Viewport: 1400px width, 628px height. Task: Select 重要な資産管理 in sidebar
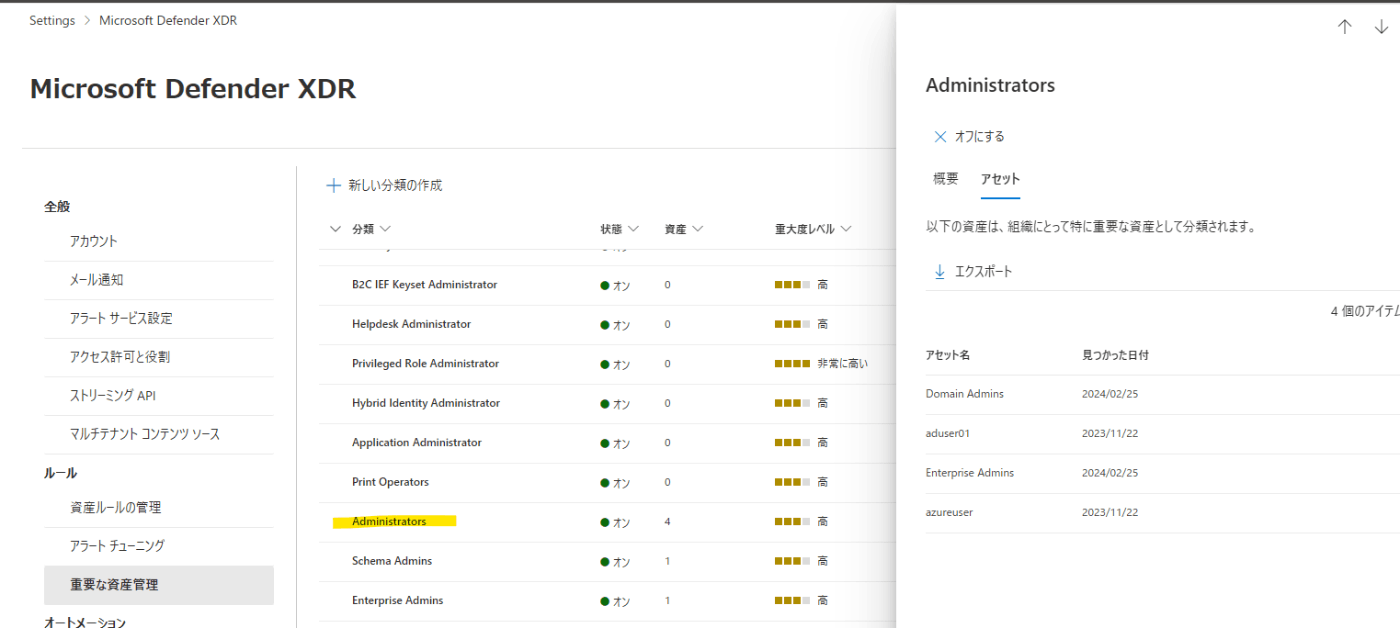159,585
